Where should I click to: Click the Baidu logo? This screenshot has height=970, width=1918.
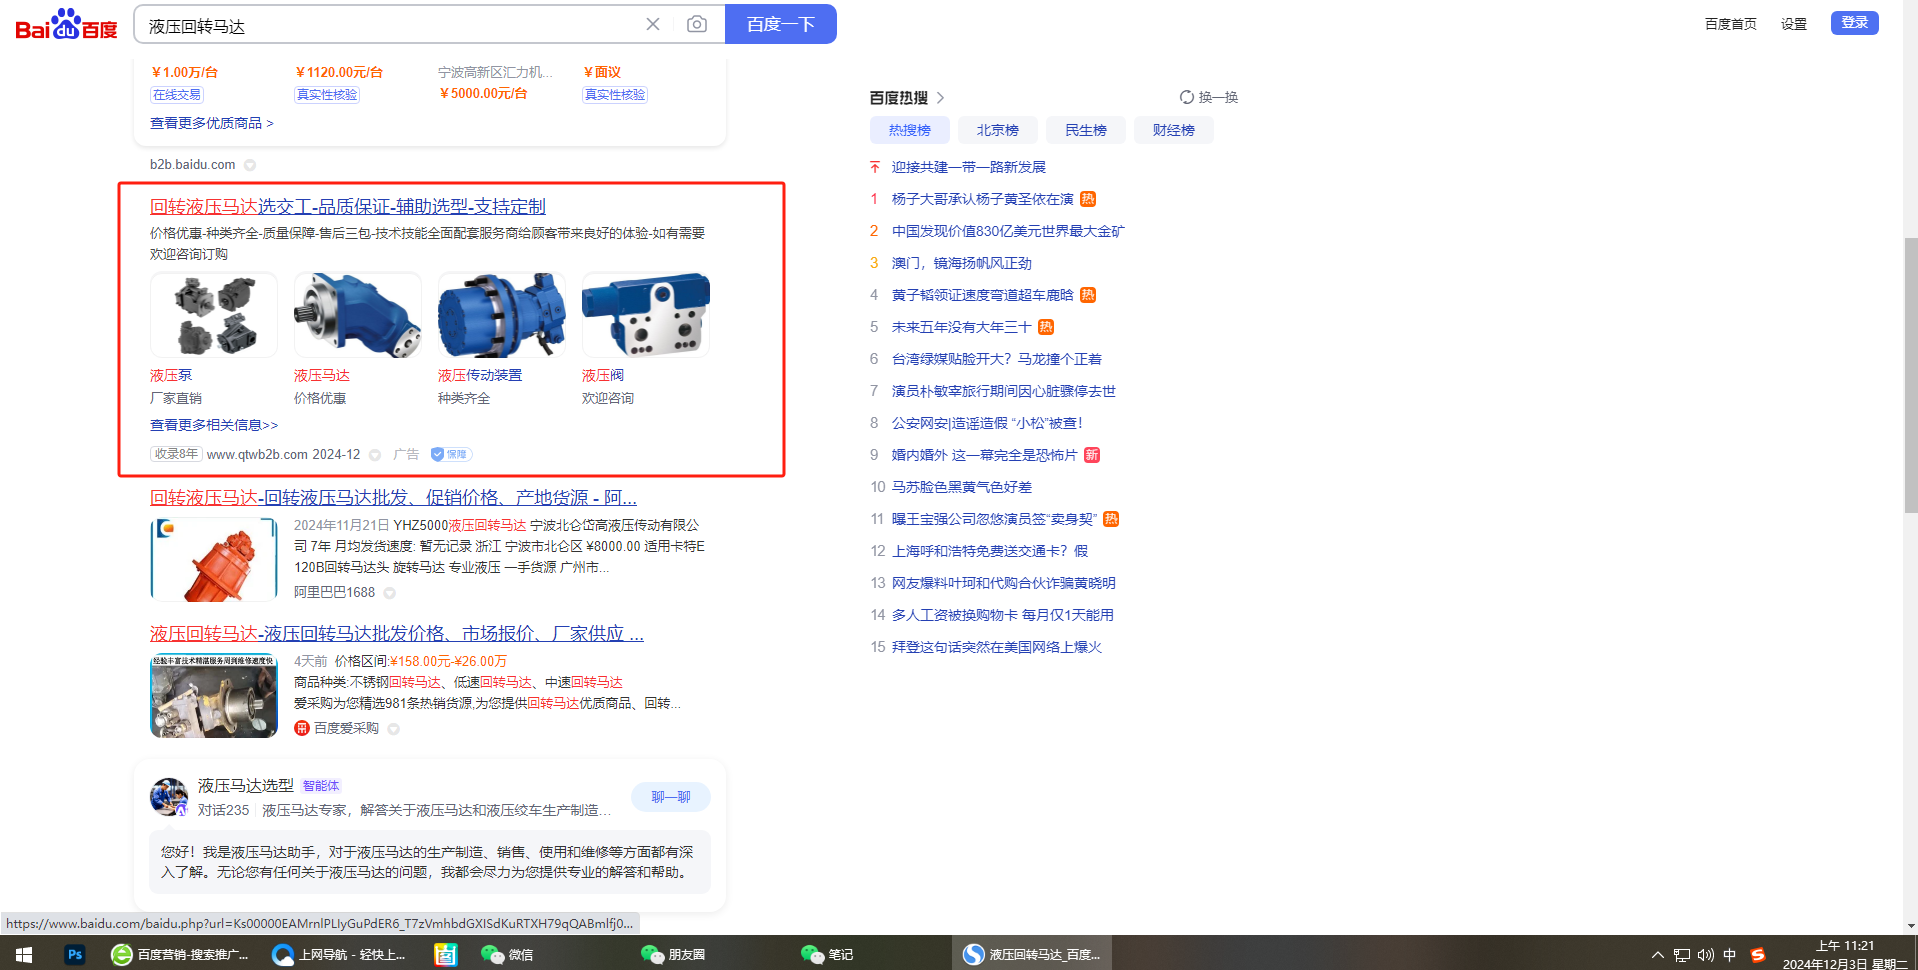[66, 24]
